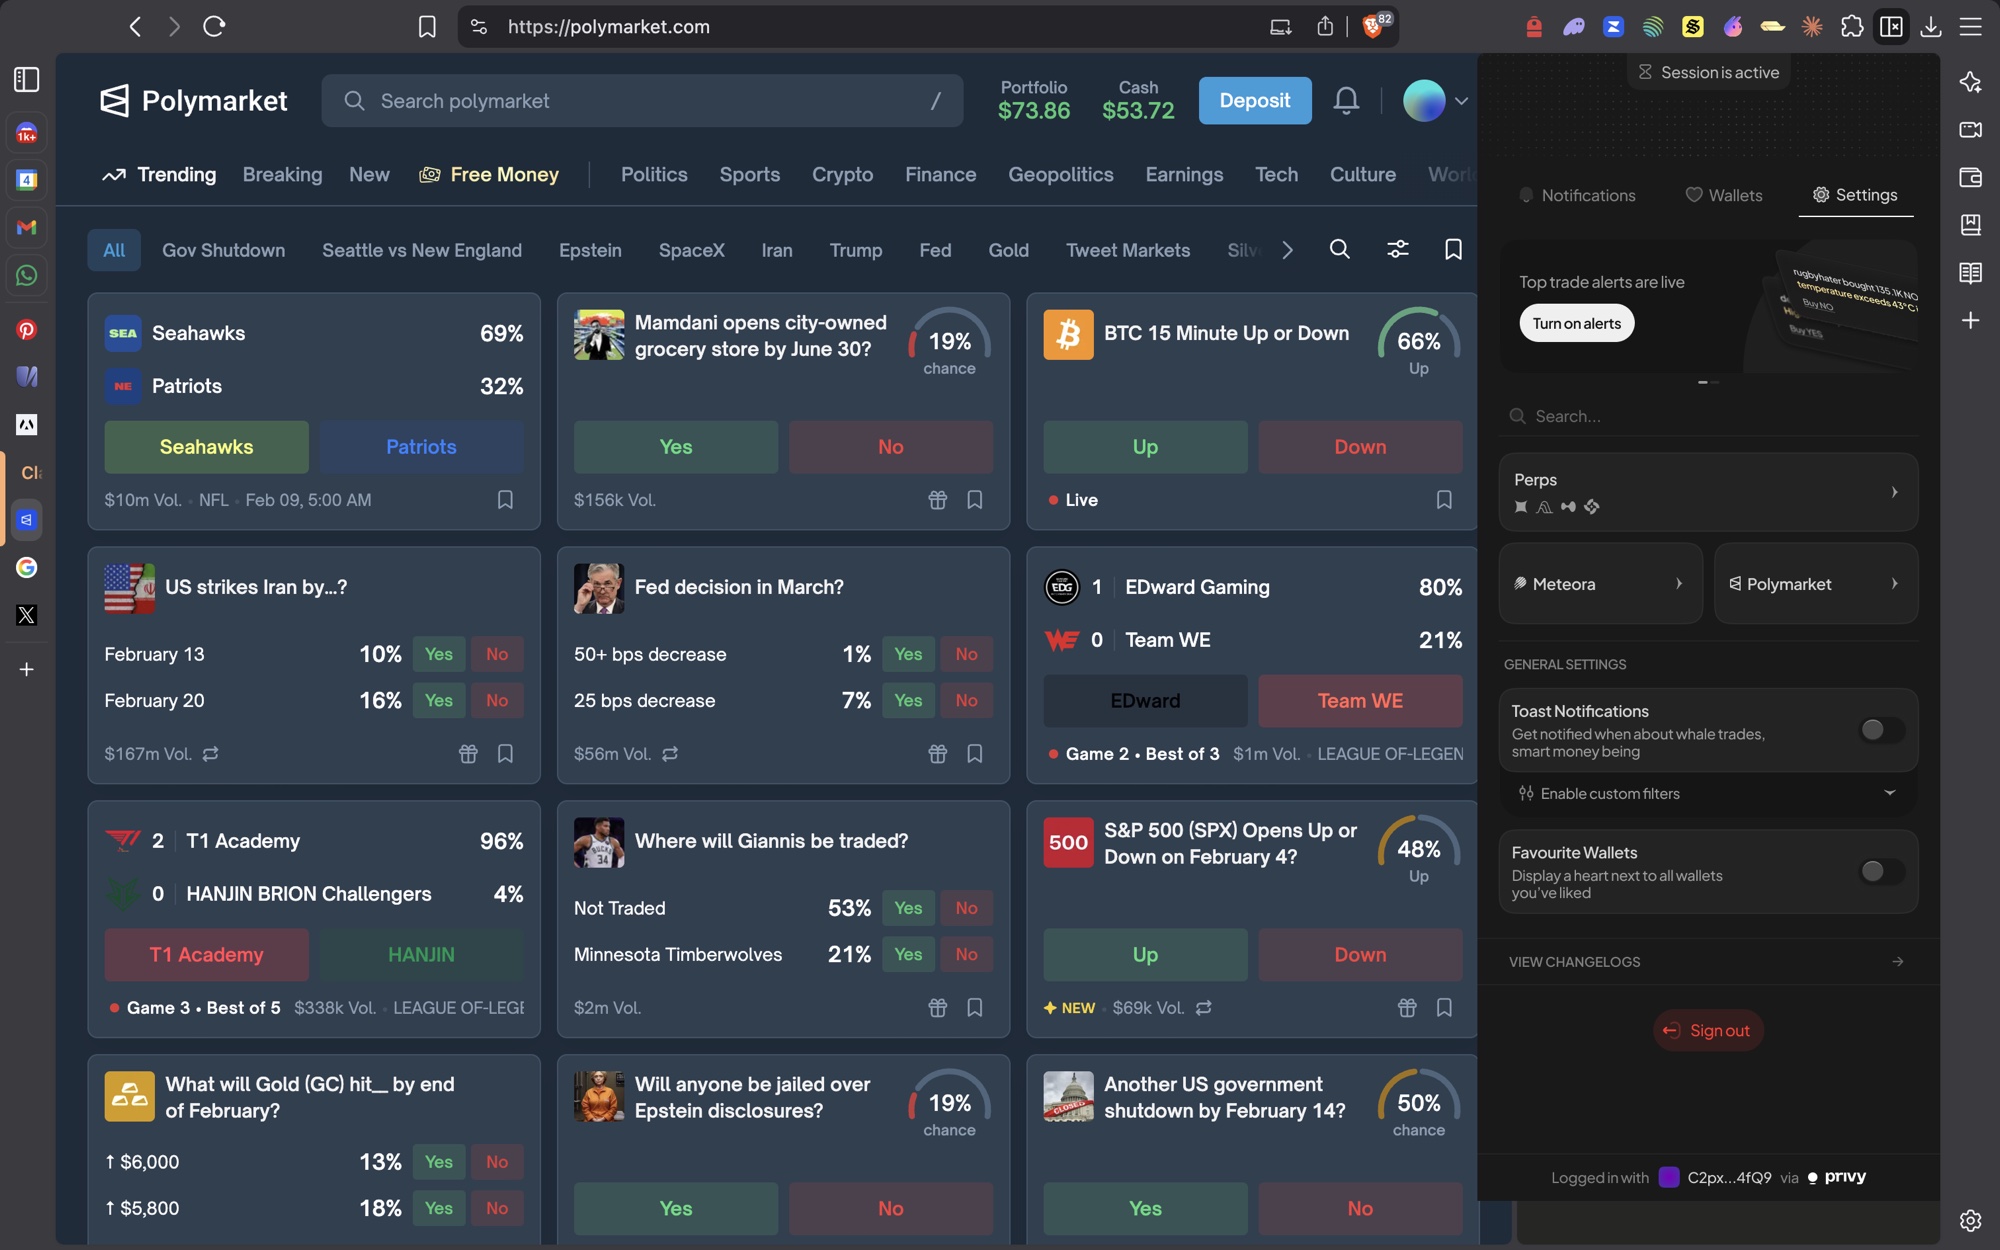Open Google in browser sidebar

(x=27, y=567)
